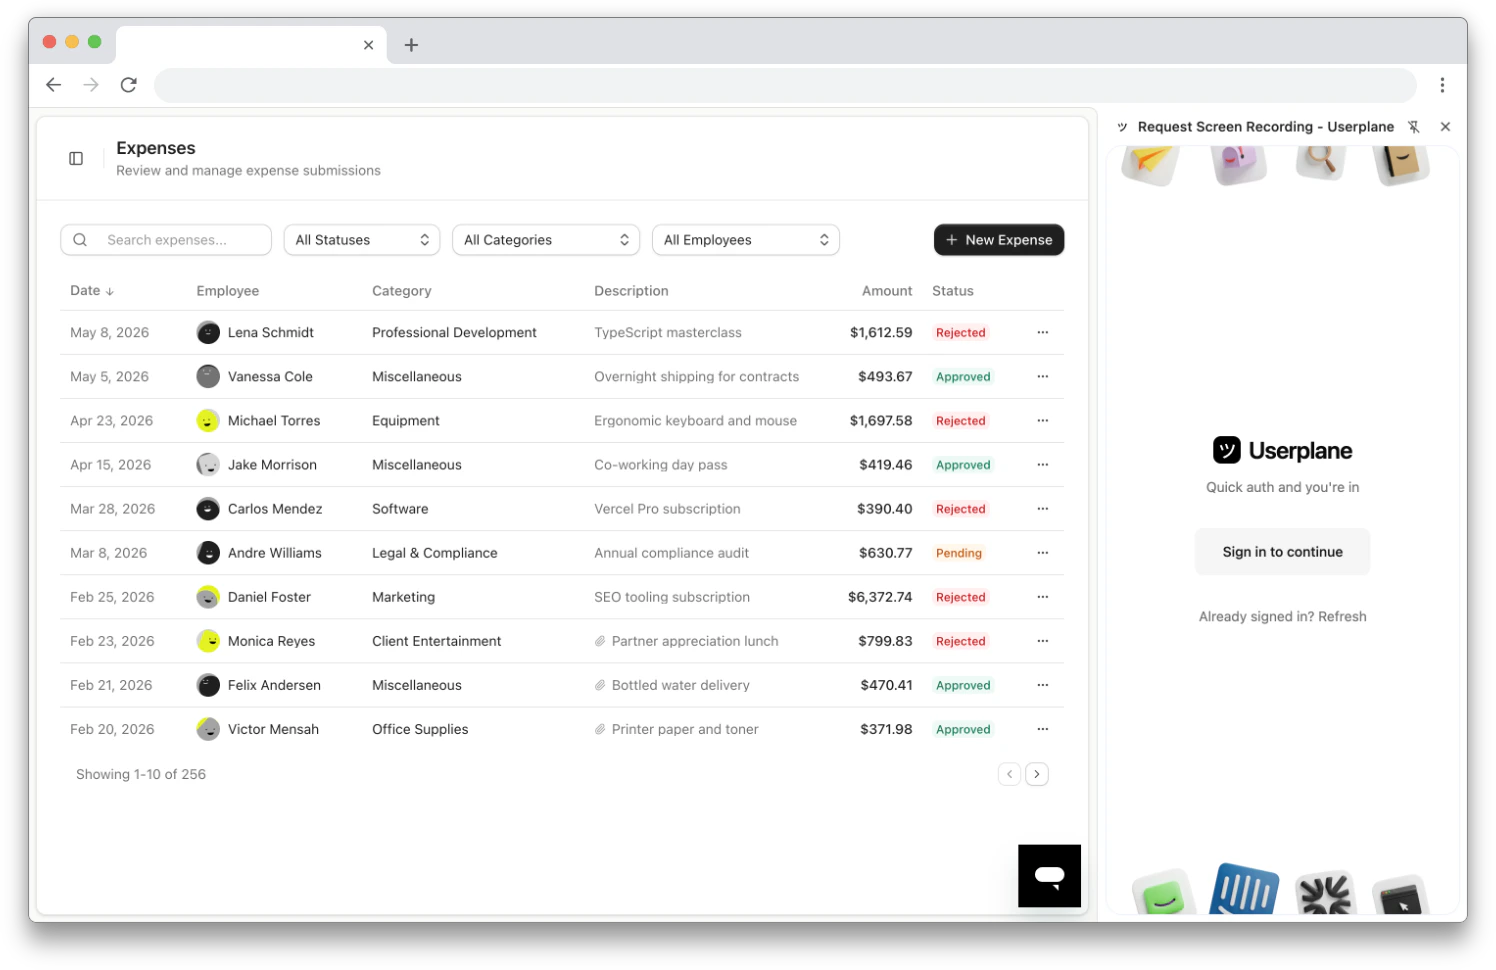Click the Client Entertainment category cell
The width and height of the screenshot is (1496, 970).
point(436,641)
